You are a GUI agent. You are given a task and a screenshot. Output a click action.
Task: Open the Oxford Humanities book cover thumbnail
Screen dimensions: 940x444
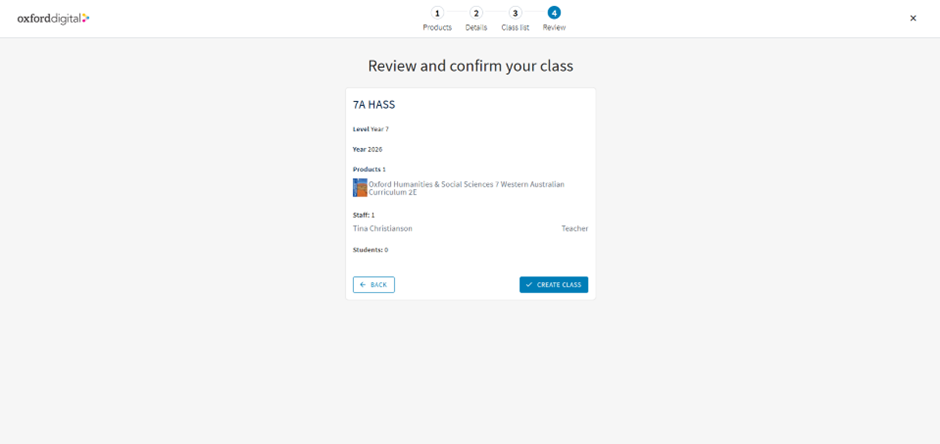pos(360,188)
